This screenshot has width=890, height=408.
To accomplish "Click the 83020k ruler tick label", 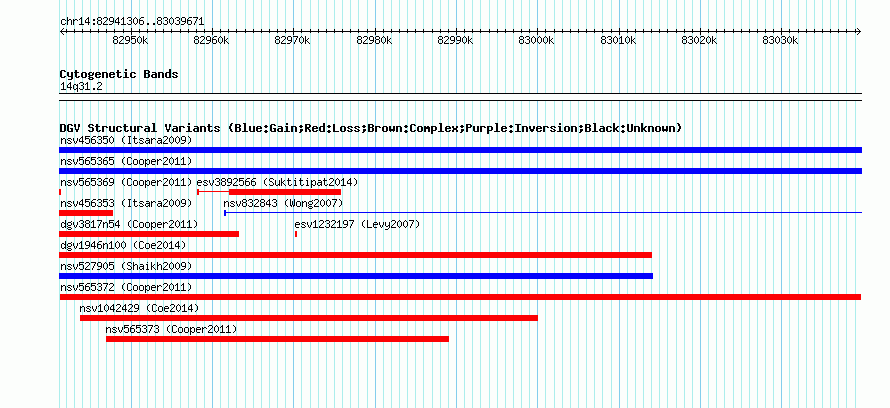I will click(699, 40).
